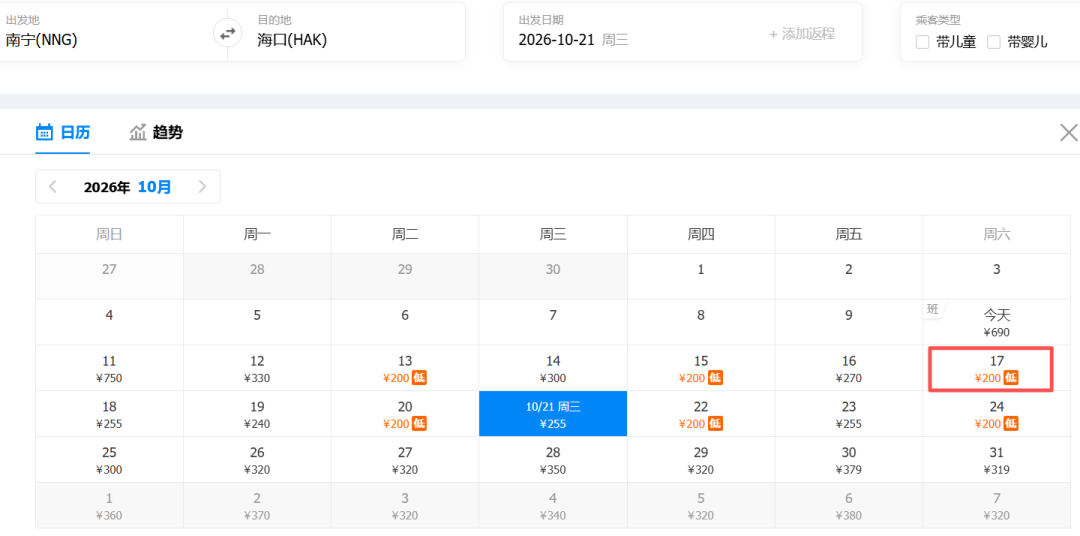The width and height of the screenshot is (1080, 536).
Task: Click the 添加返程 link
Action: coord(802,34)
